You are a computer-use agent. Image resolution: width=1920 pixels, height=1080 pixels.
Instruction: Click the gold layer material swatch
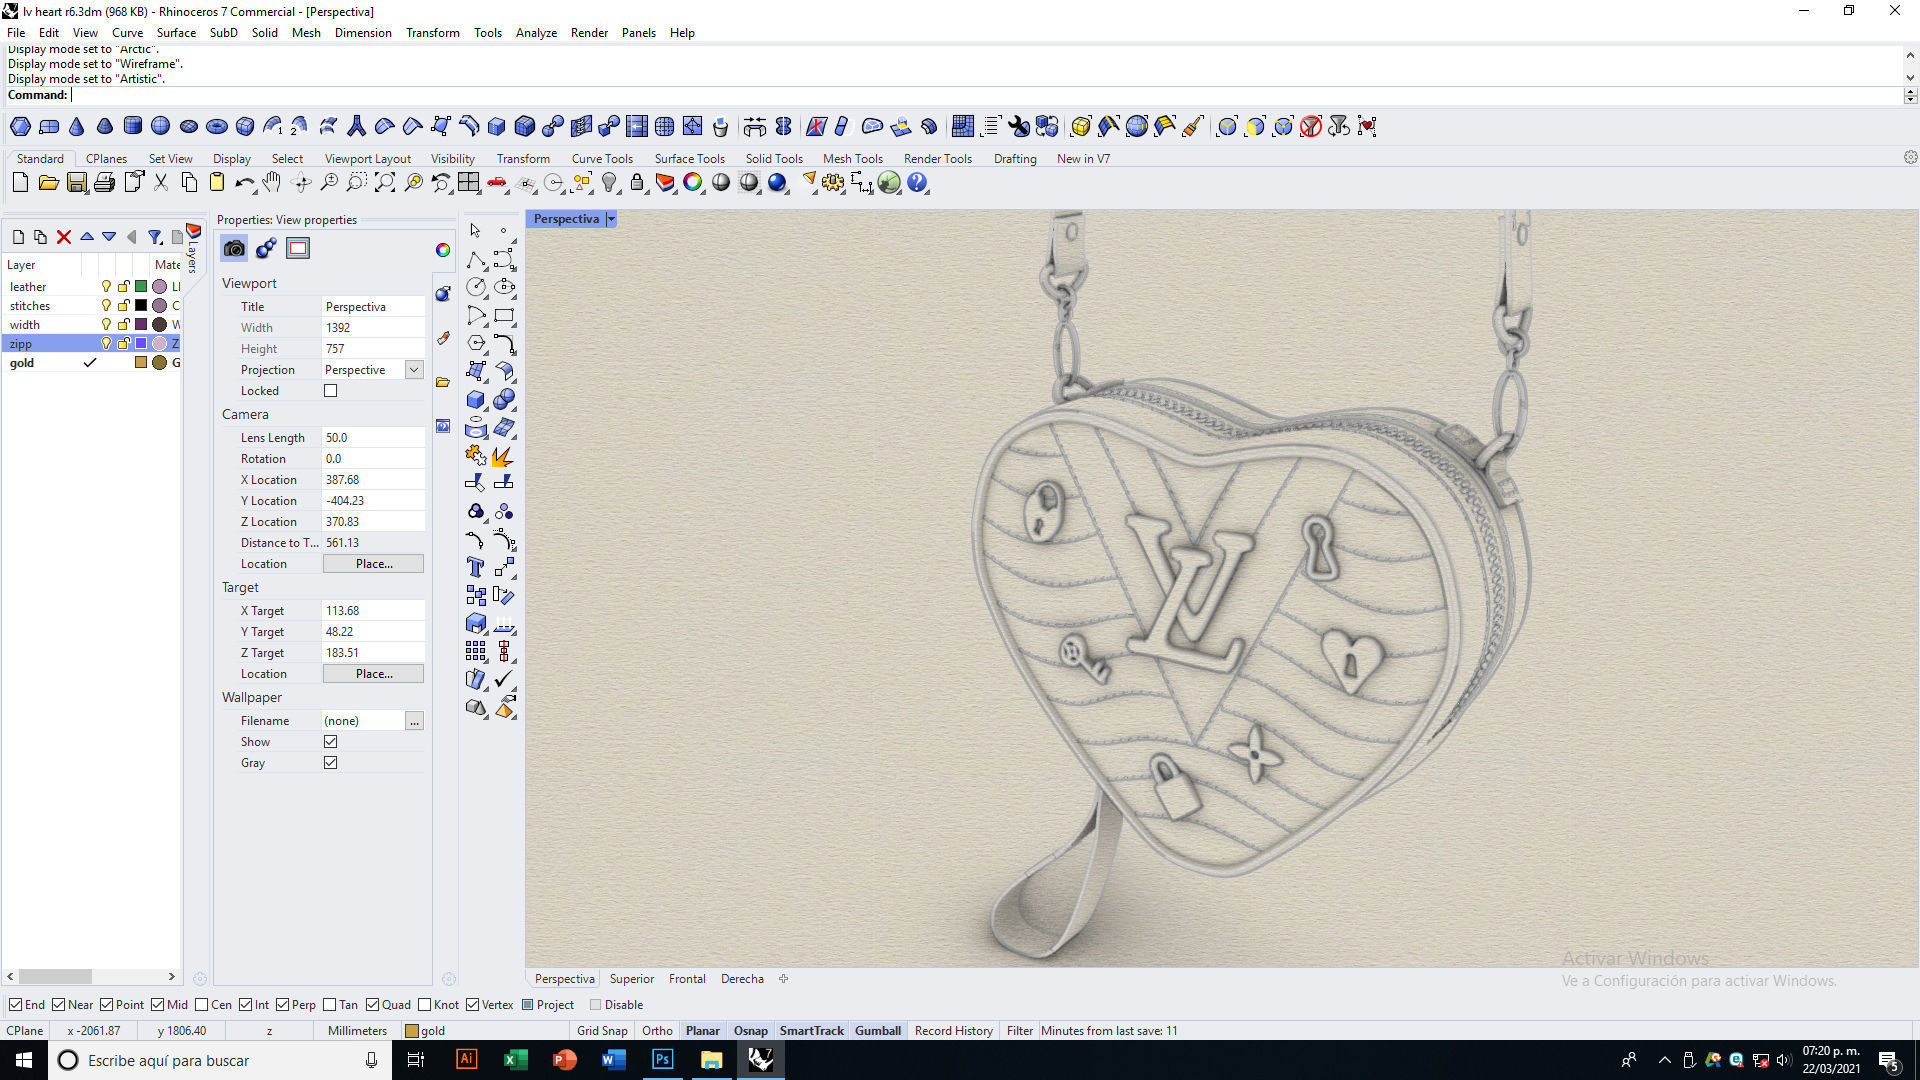159,363
